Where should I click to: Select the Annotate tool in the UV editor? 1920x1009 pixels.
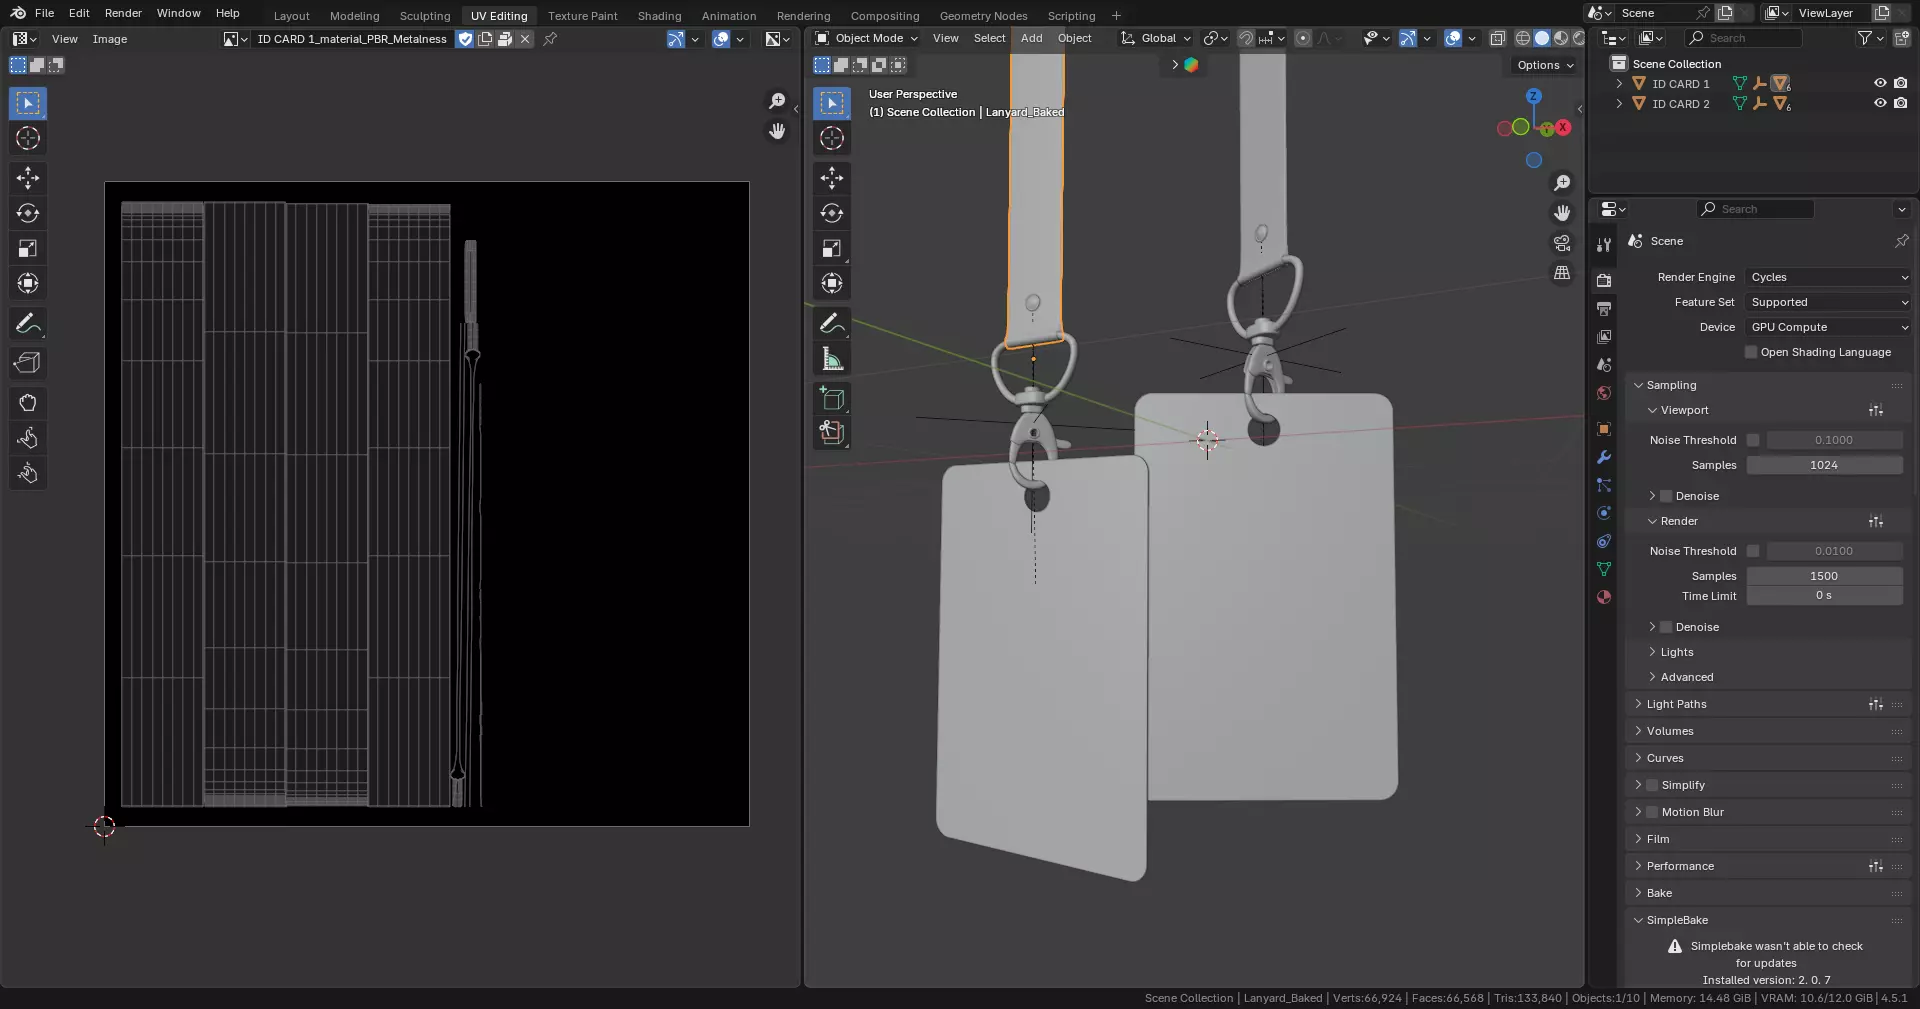click(28, 323)
